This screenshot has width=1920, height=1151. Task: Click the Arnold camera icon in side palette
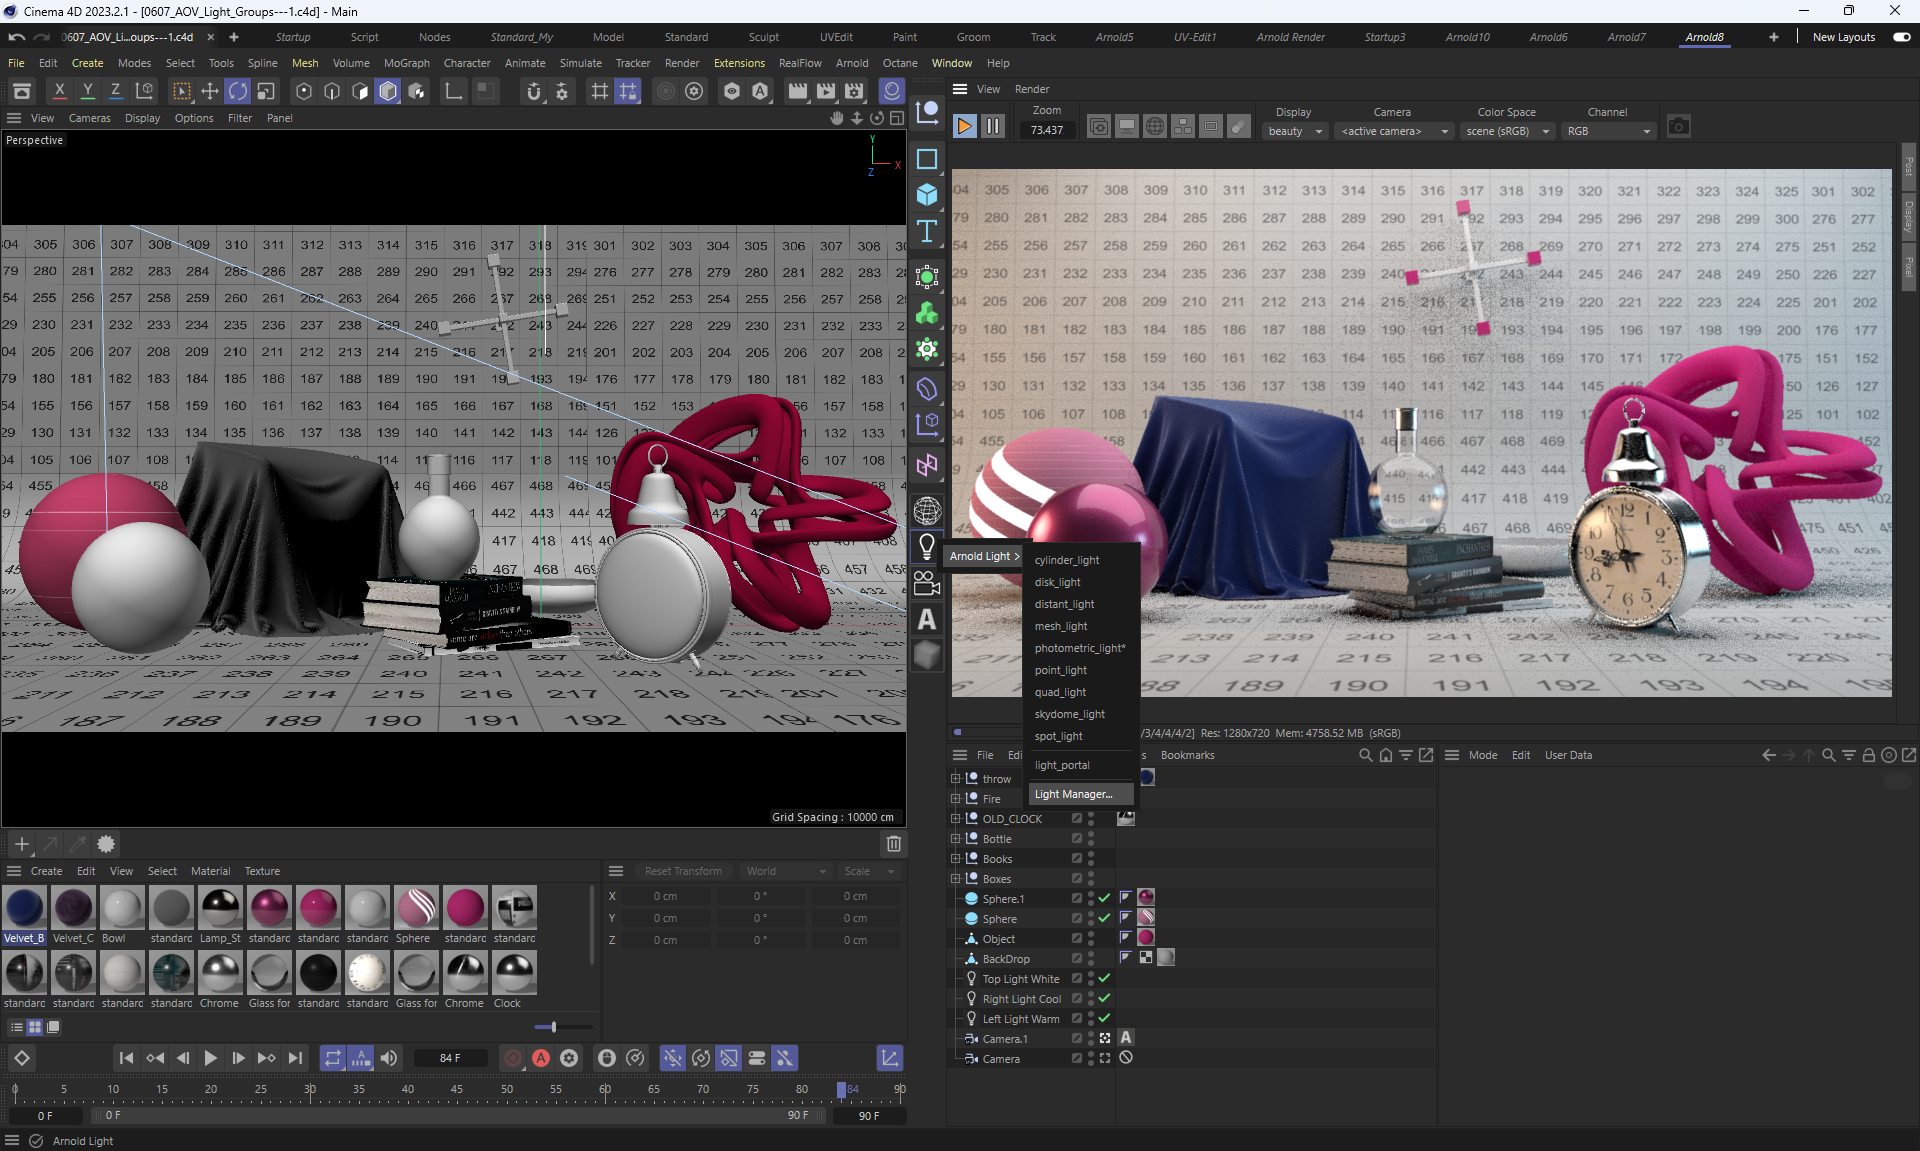click(927, 583)
